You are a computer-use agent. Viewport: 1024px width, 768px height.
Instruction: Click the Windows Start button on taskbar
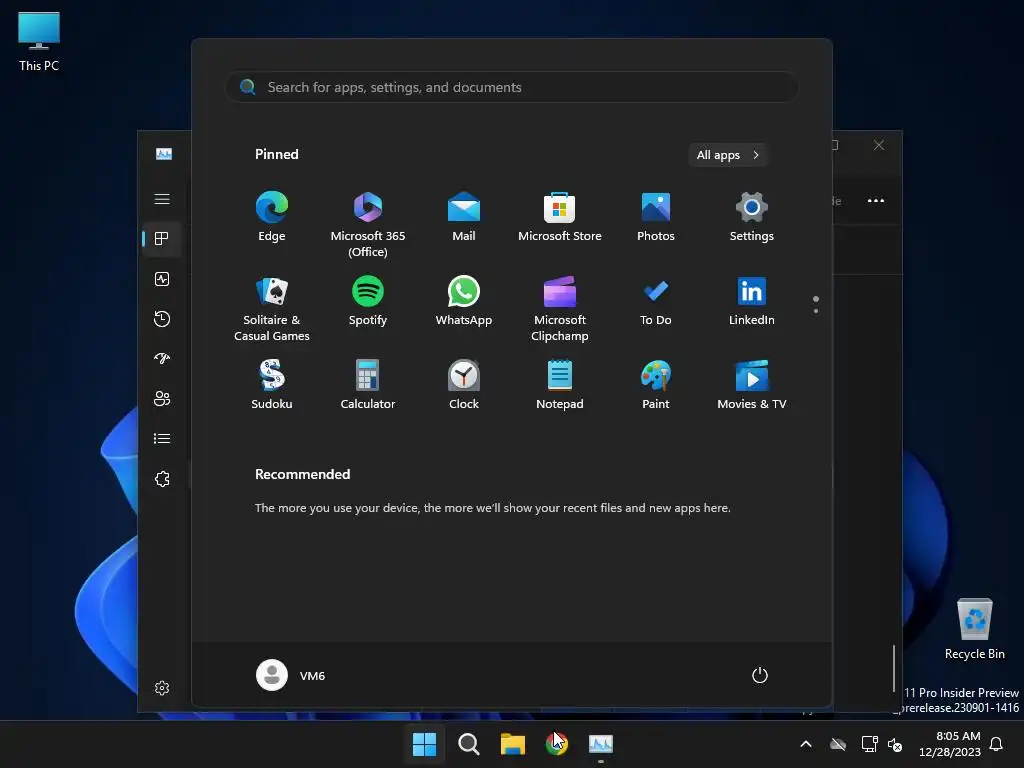tap(424, 744)
